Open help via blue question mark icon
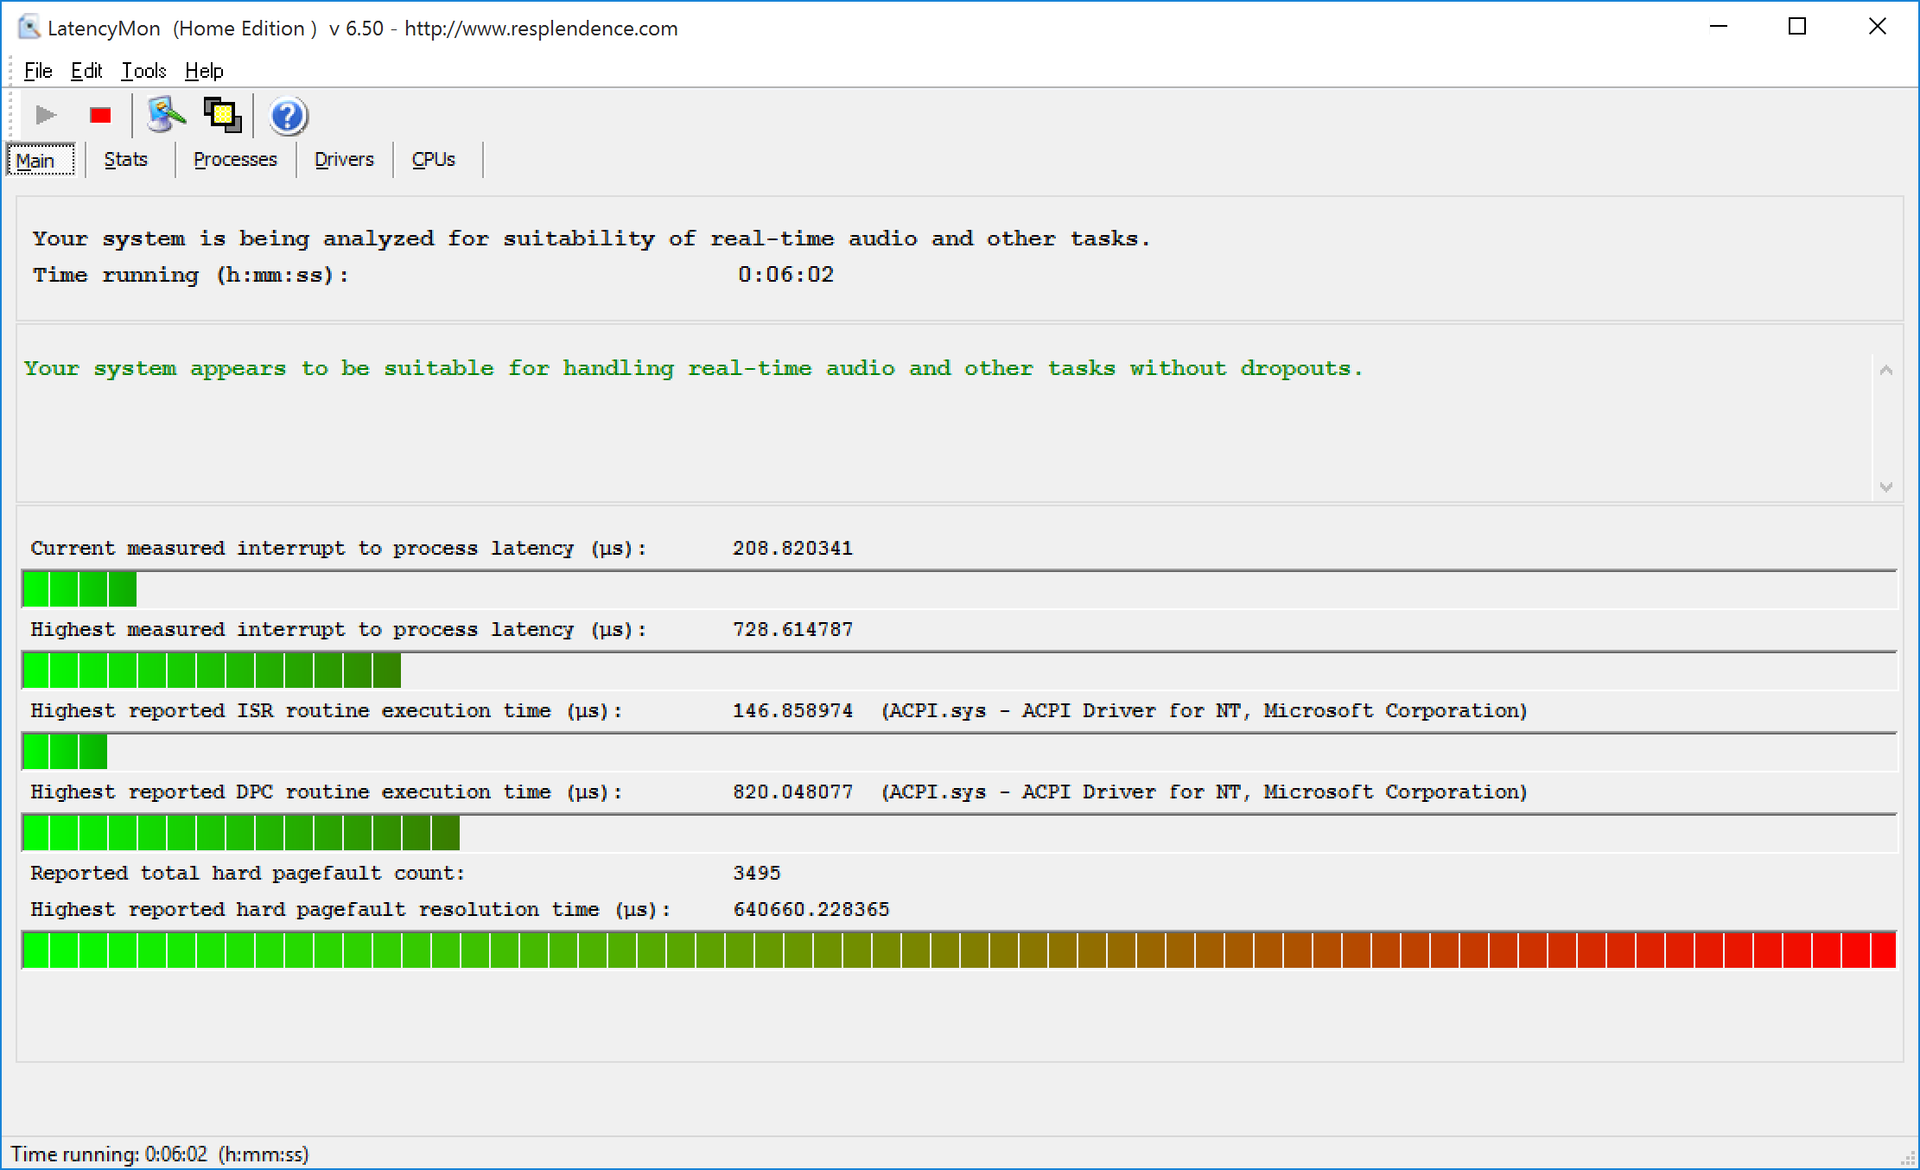Image resolution: width=1920 pixels, height=1170 pixels. (287, 116)
